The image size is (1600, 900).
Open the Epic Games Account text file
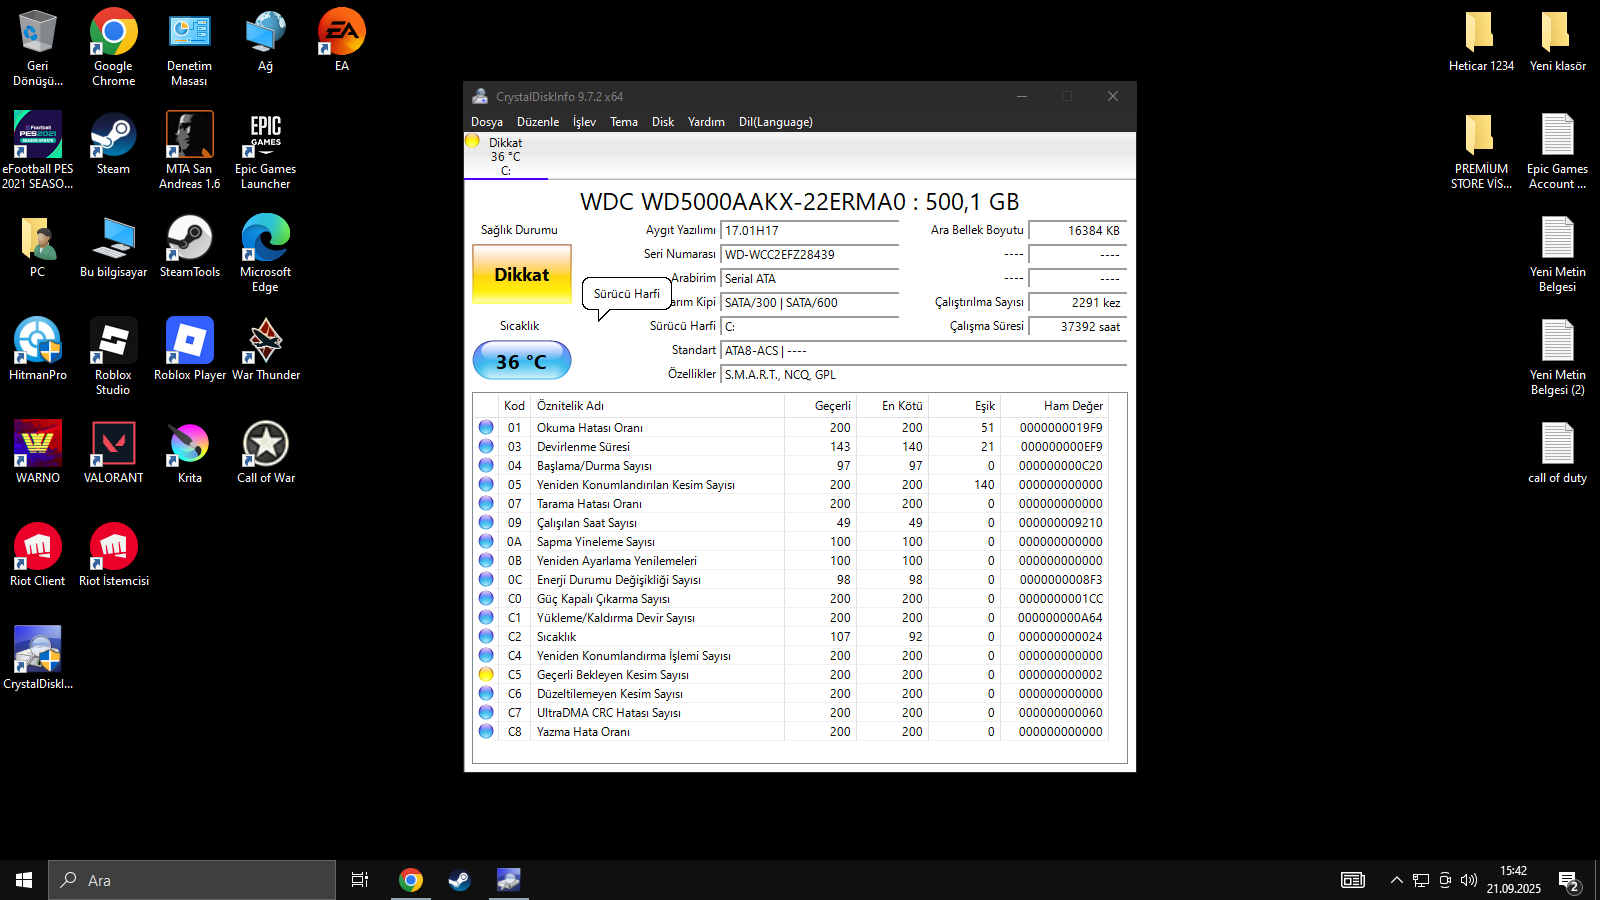pyautogui.click(x=1557, y=150)
